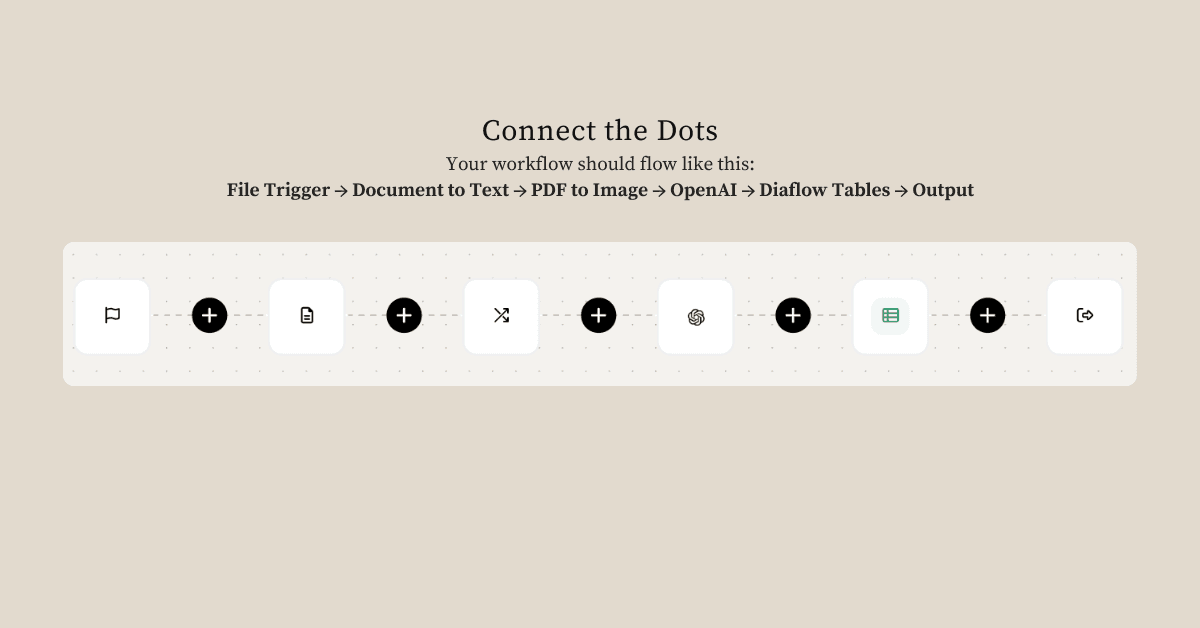
Task: Add step after the File Trigger flag node
Action: point(209,316)
